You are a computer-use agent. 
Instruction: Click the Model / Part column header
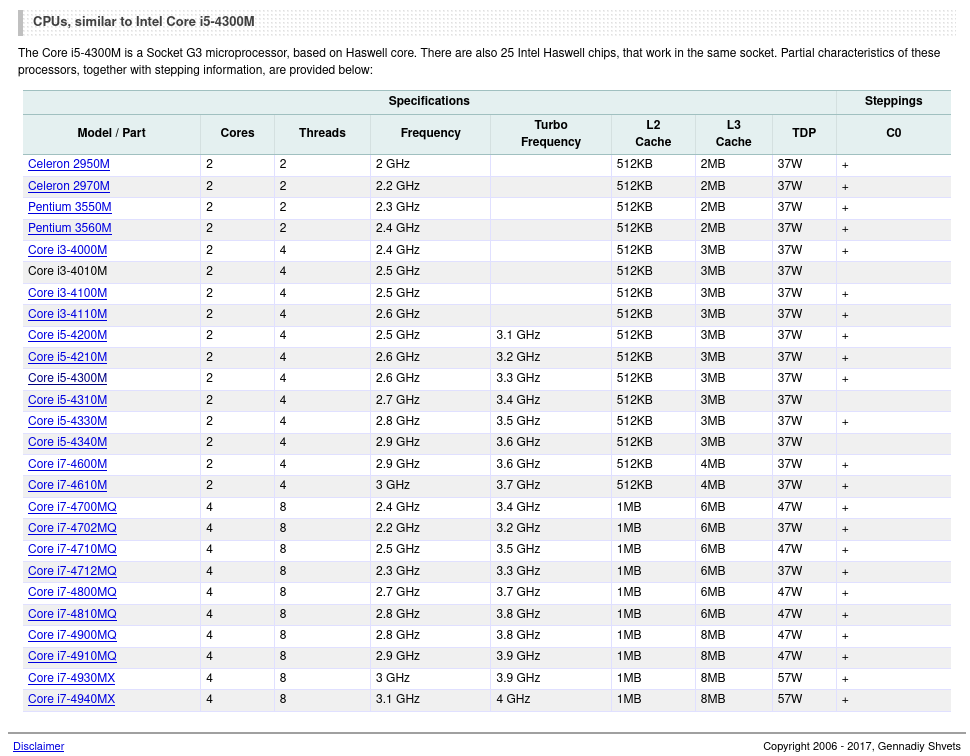[111, 133]
